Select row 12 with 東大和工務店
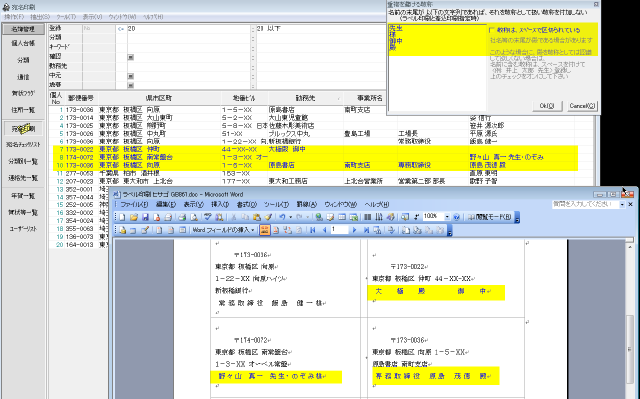The height and width of the screenshot is (399, 640). click(320, 181)
